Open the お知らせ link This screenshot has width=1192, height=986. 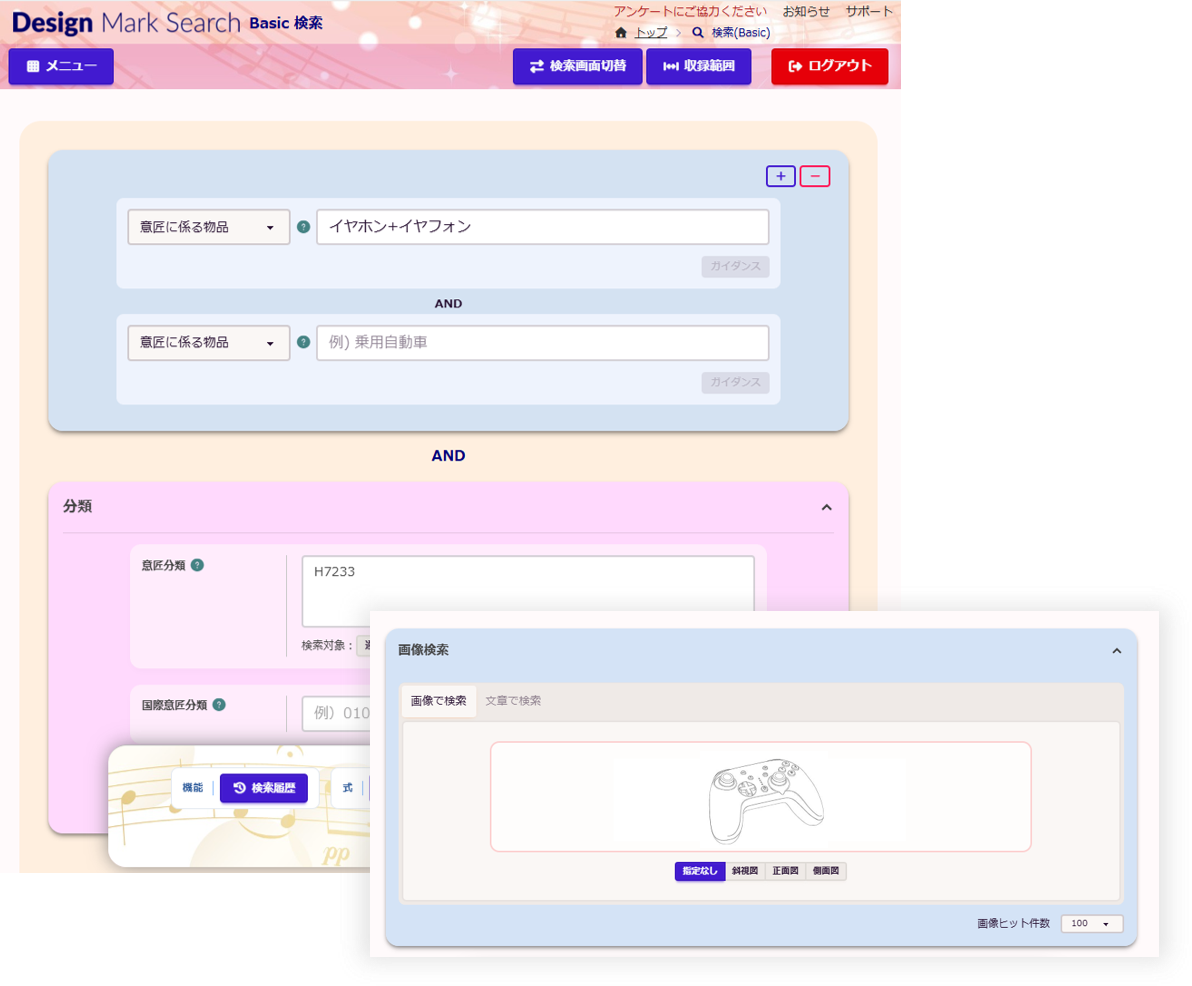[806, 11]
